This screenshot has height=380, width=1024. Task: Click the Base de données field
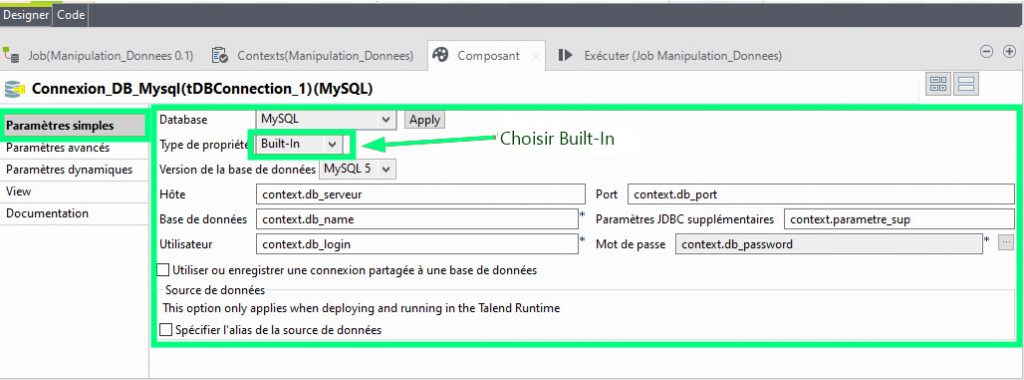coord(417,219)
